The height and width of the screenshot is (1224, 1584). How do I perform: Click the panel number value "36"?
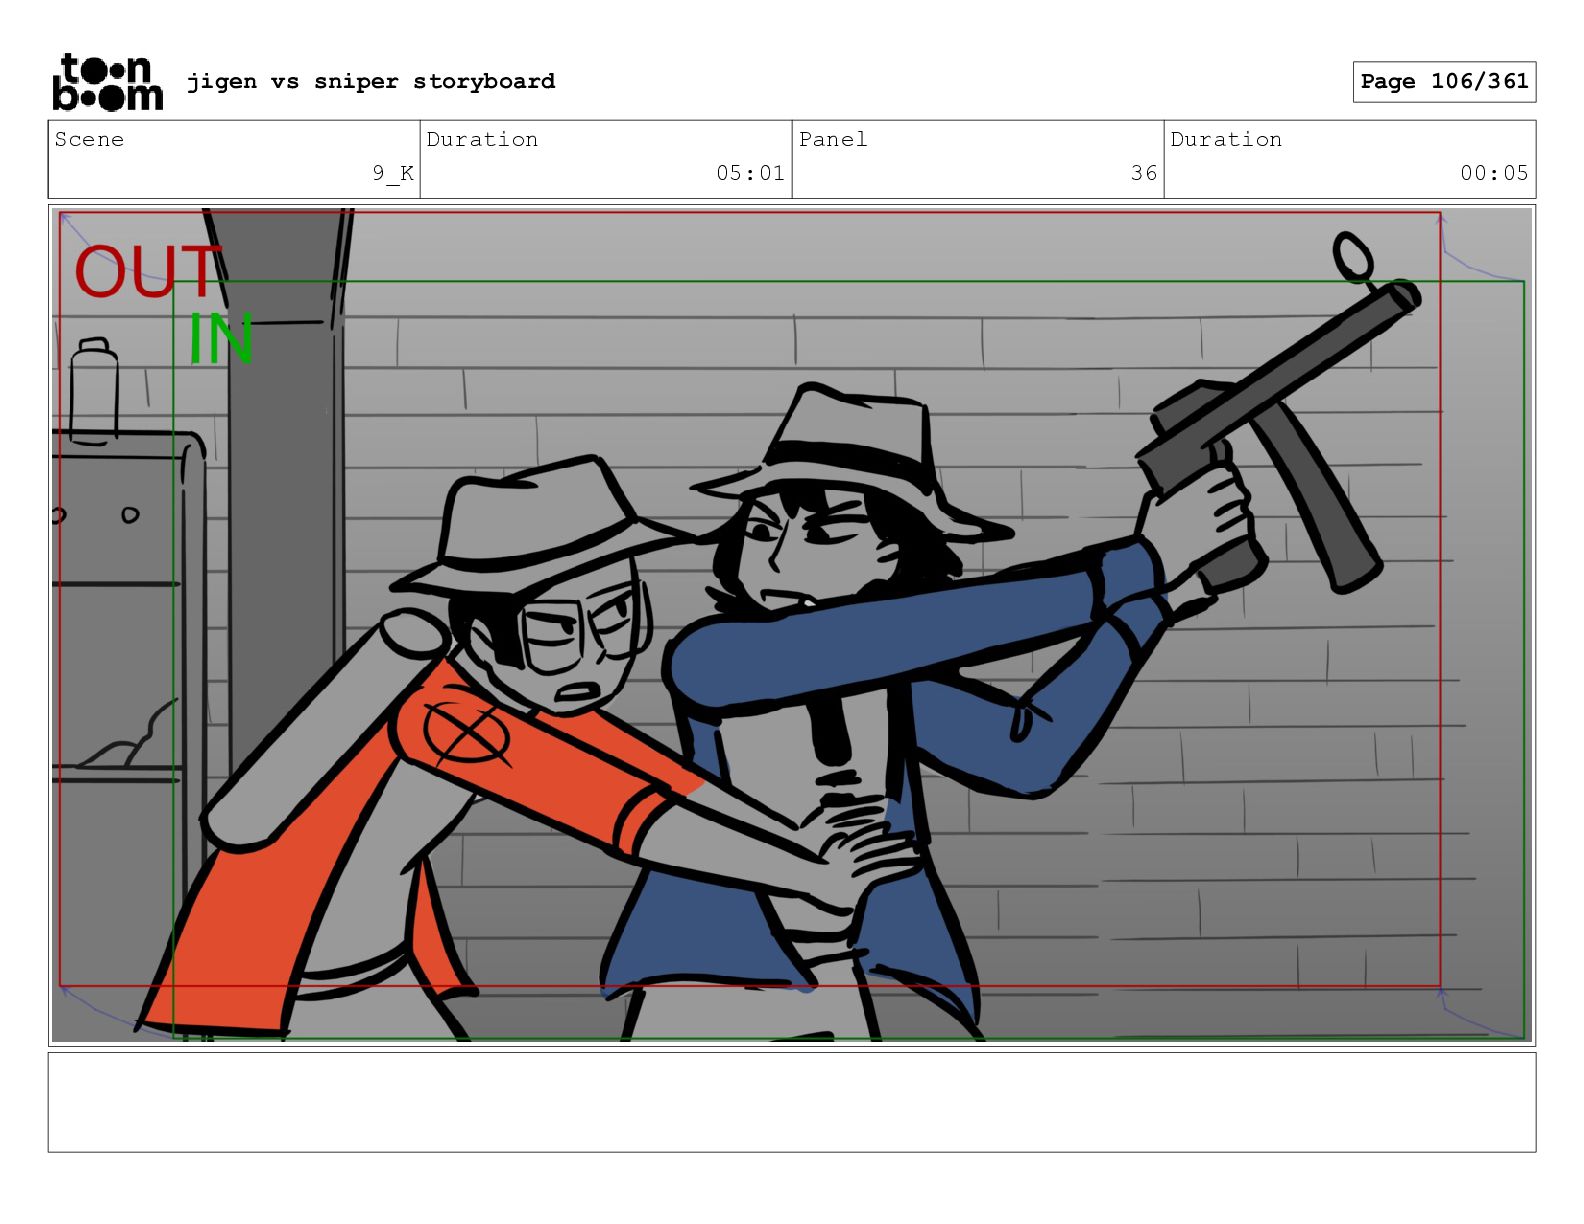pyautogui.click(x=1144, y=173)
